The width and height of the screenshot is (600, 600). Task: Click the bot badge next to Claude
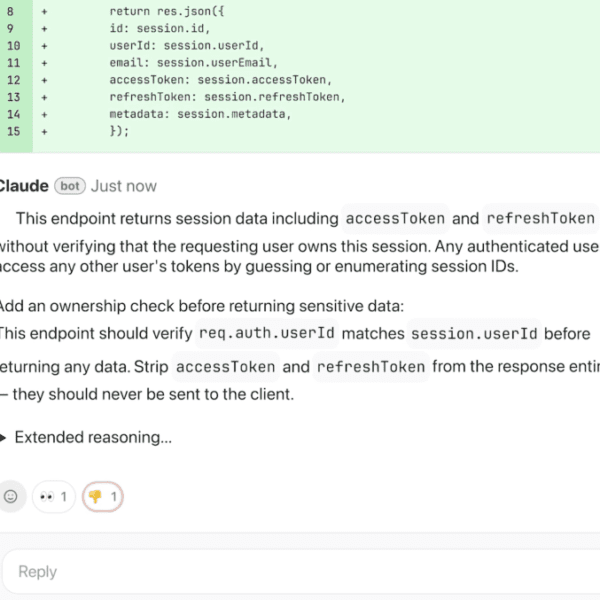coord(69,186)
